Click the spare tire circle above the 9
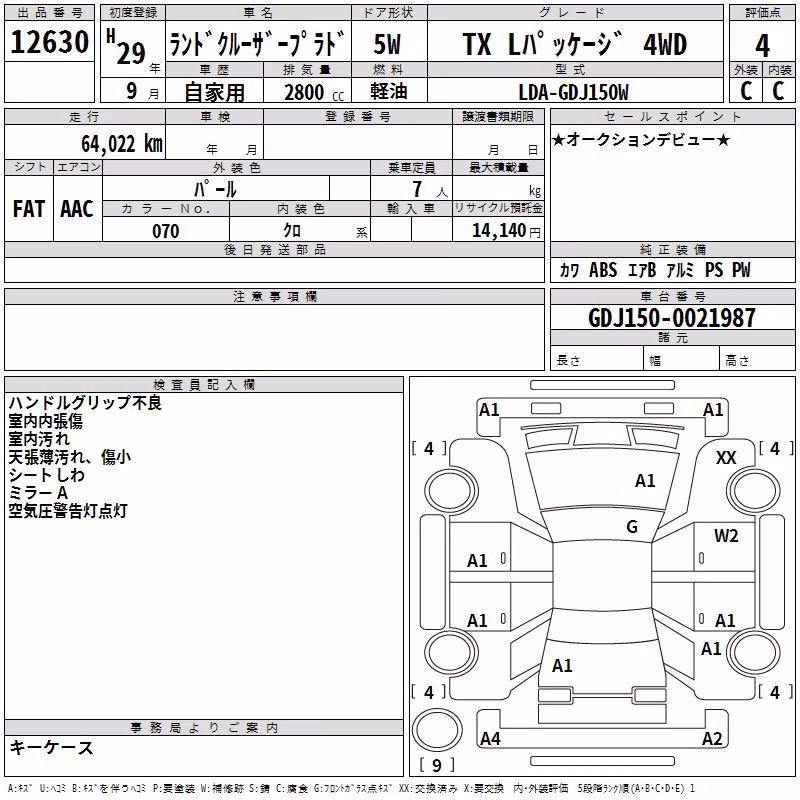The image size is (800, 800). [x=437, y=730]
